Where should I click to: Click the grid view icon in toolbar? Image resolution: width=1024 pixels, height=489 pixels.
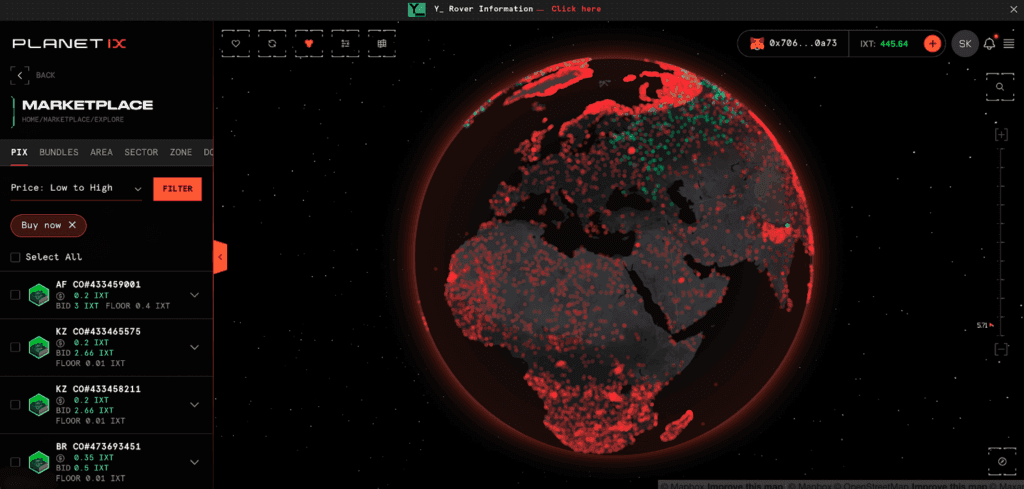pyautogui.click(x=381, y=44)
